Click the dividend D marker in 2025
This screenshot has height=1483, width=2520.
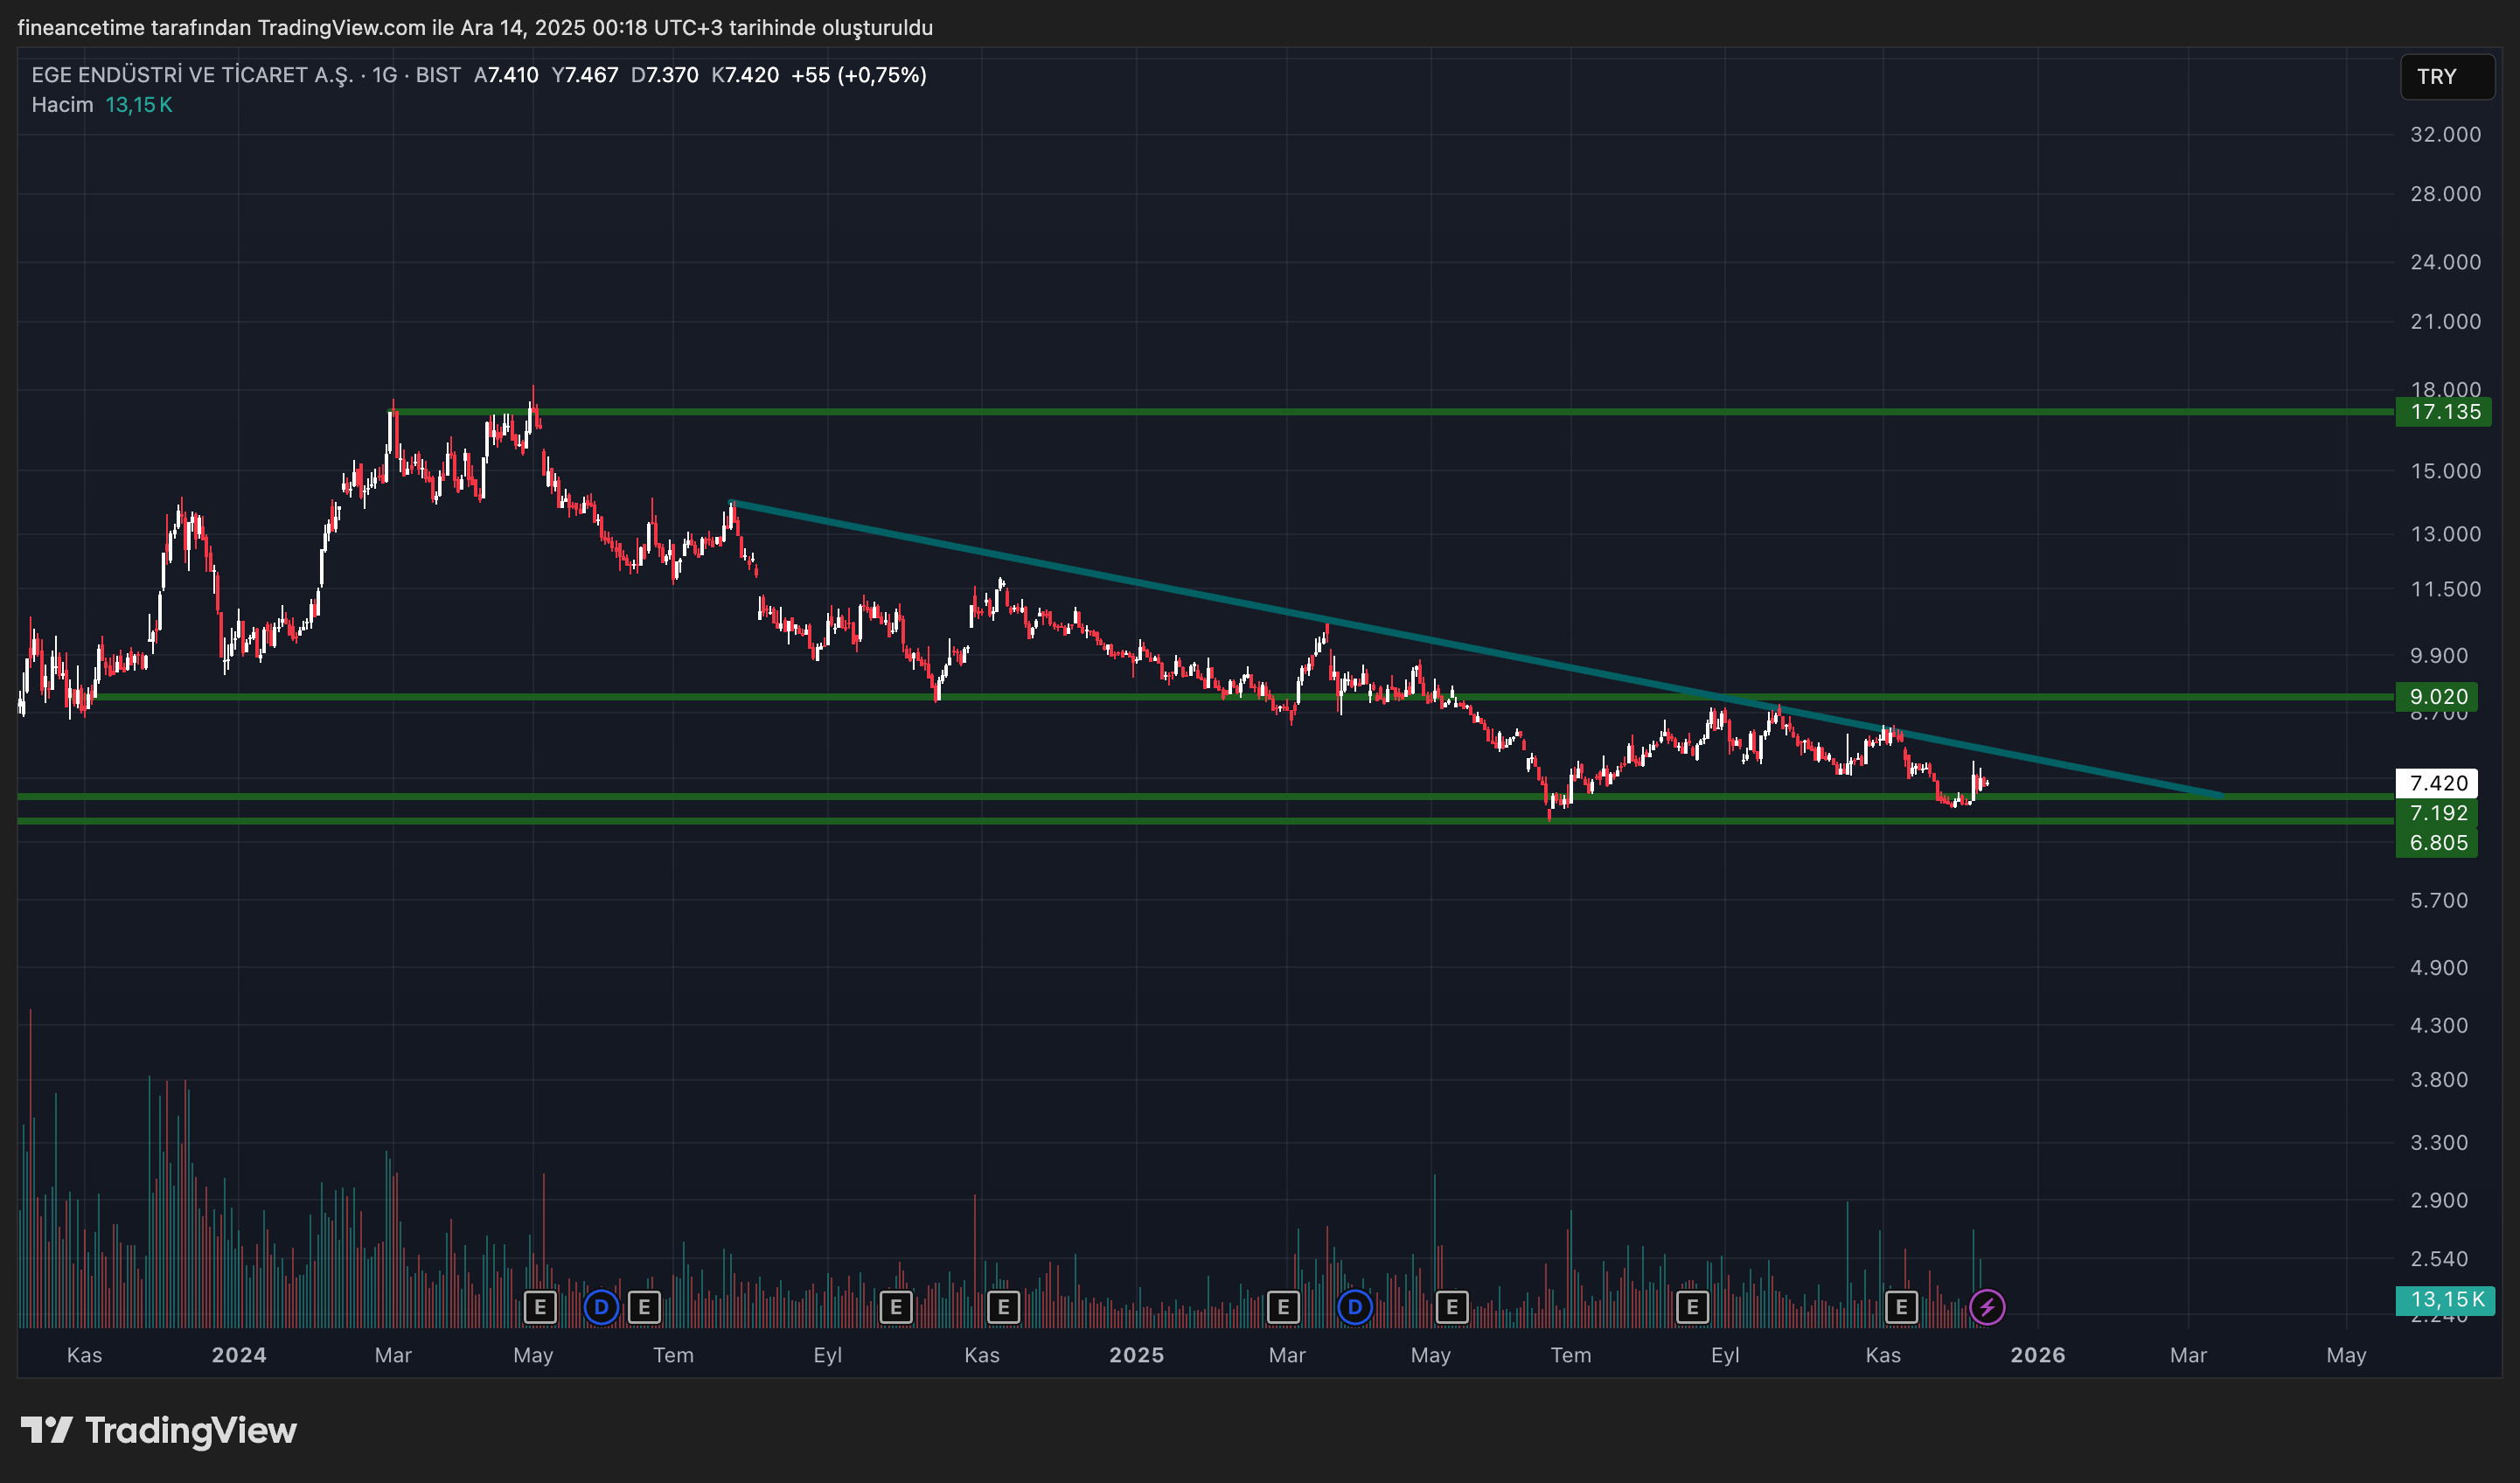point(1354,1306)
